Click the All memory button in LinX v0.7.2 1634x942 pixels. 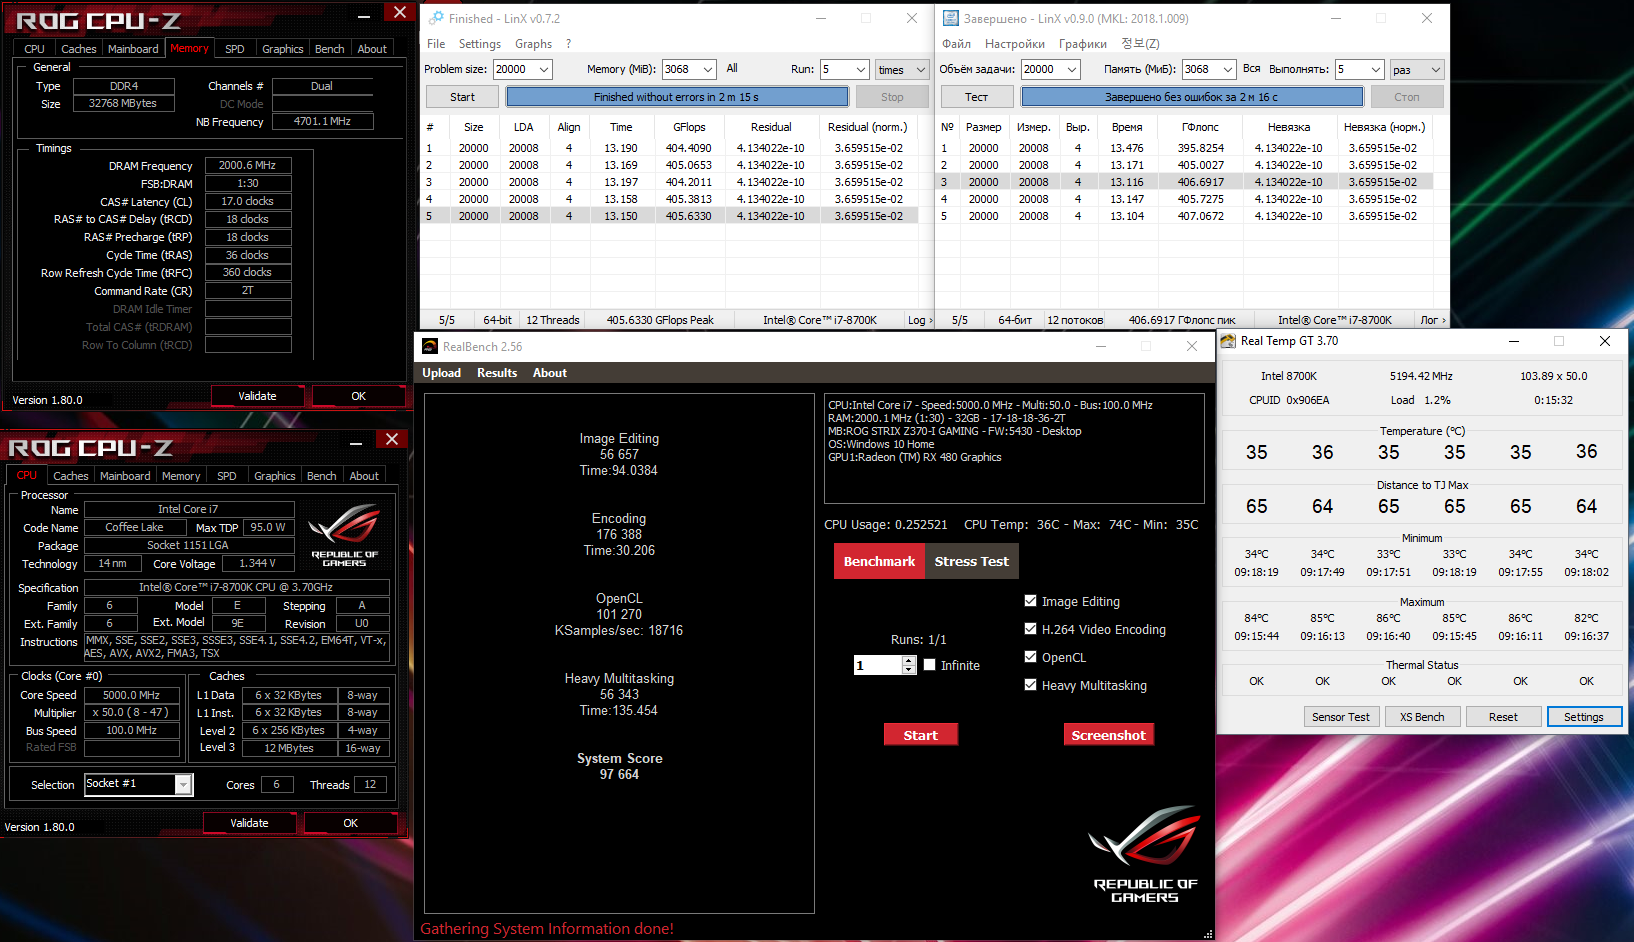[x=732, y=68]
